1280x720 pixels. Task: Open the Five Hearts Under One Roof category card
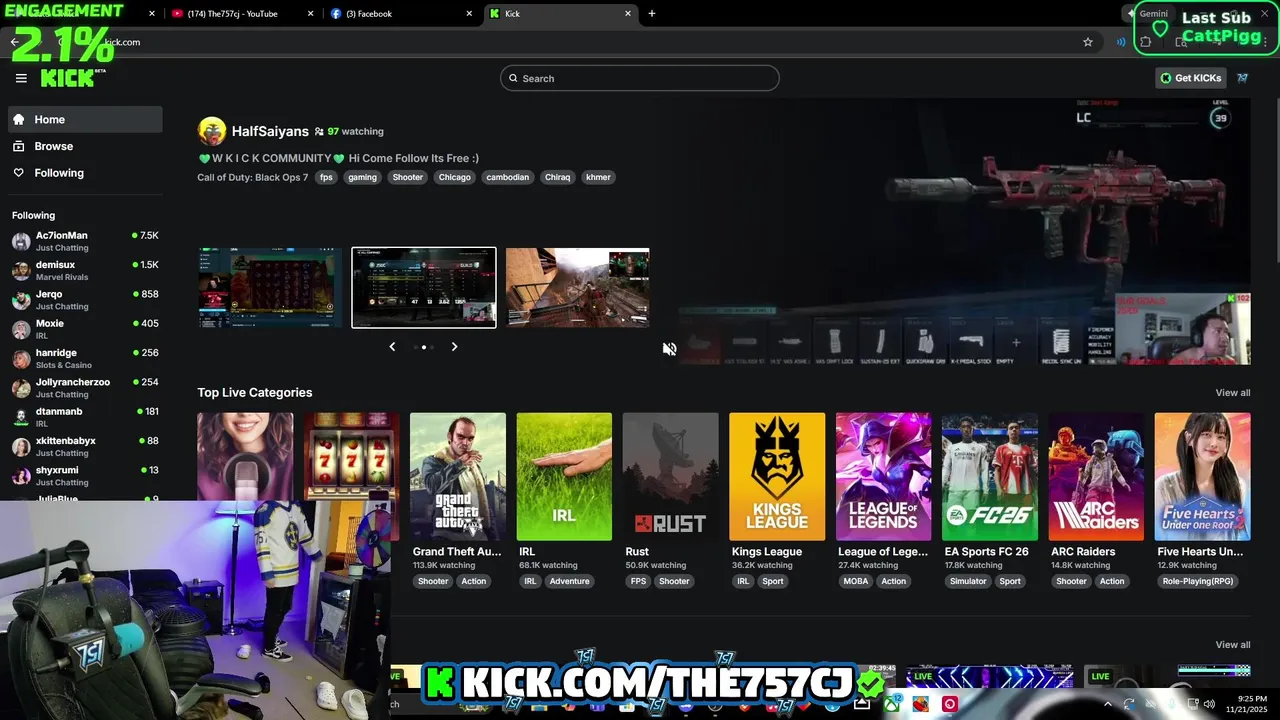pyautogui.click(x=1203, y=477)
